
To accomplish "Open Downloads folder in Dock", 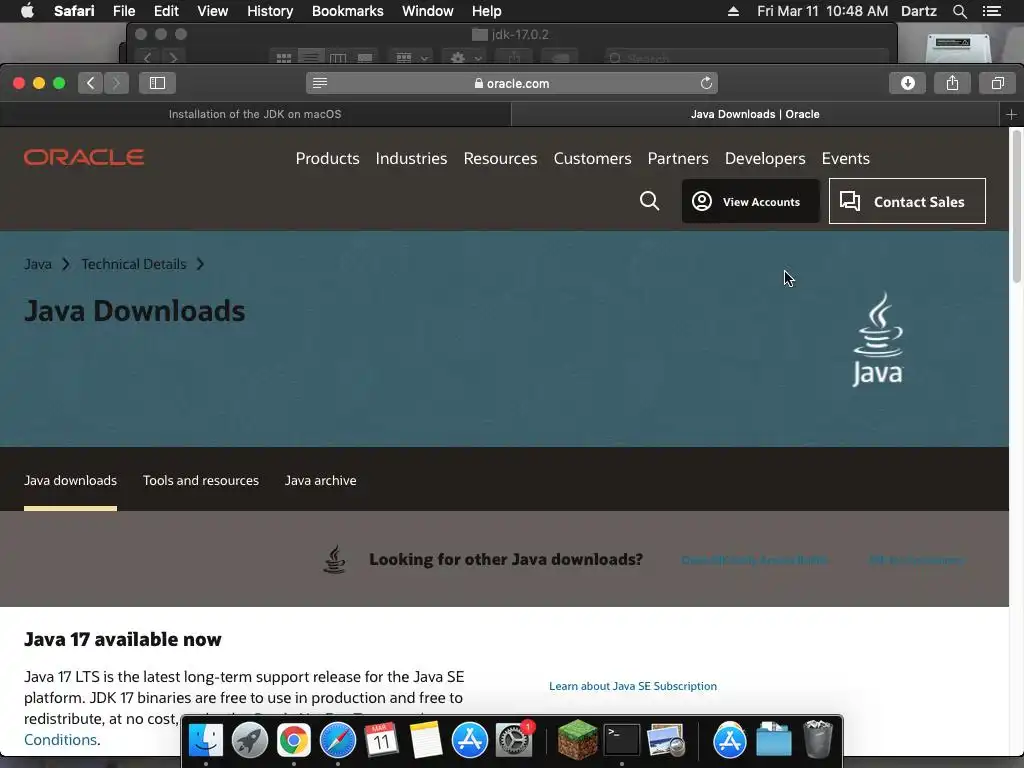I will (x=774, y=741).
